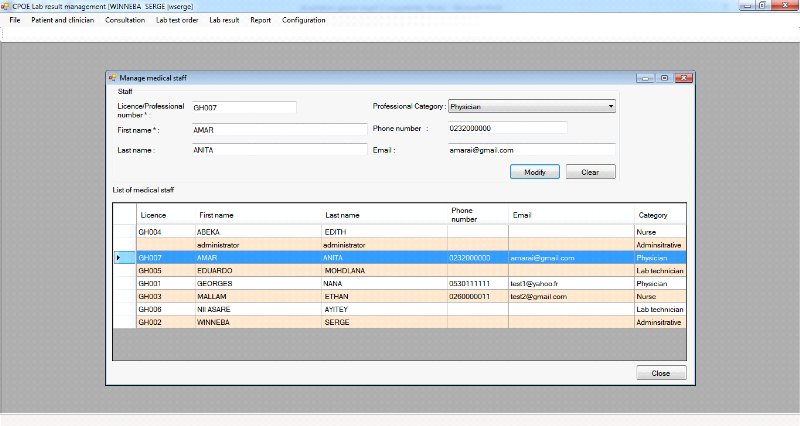
Task: Open the File menu
Action: click(14, 20)
